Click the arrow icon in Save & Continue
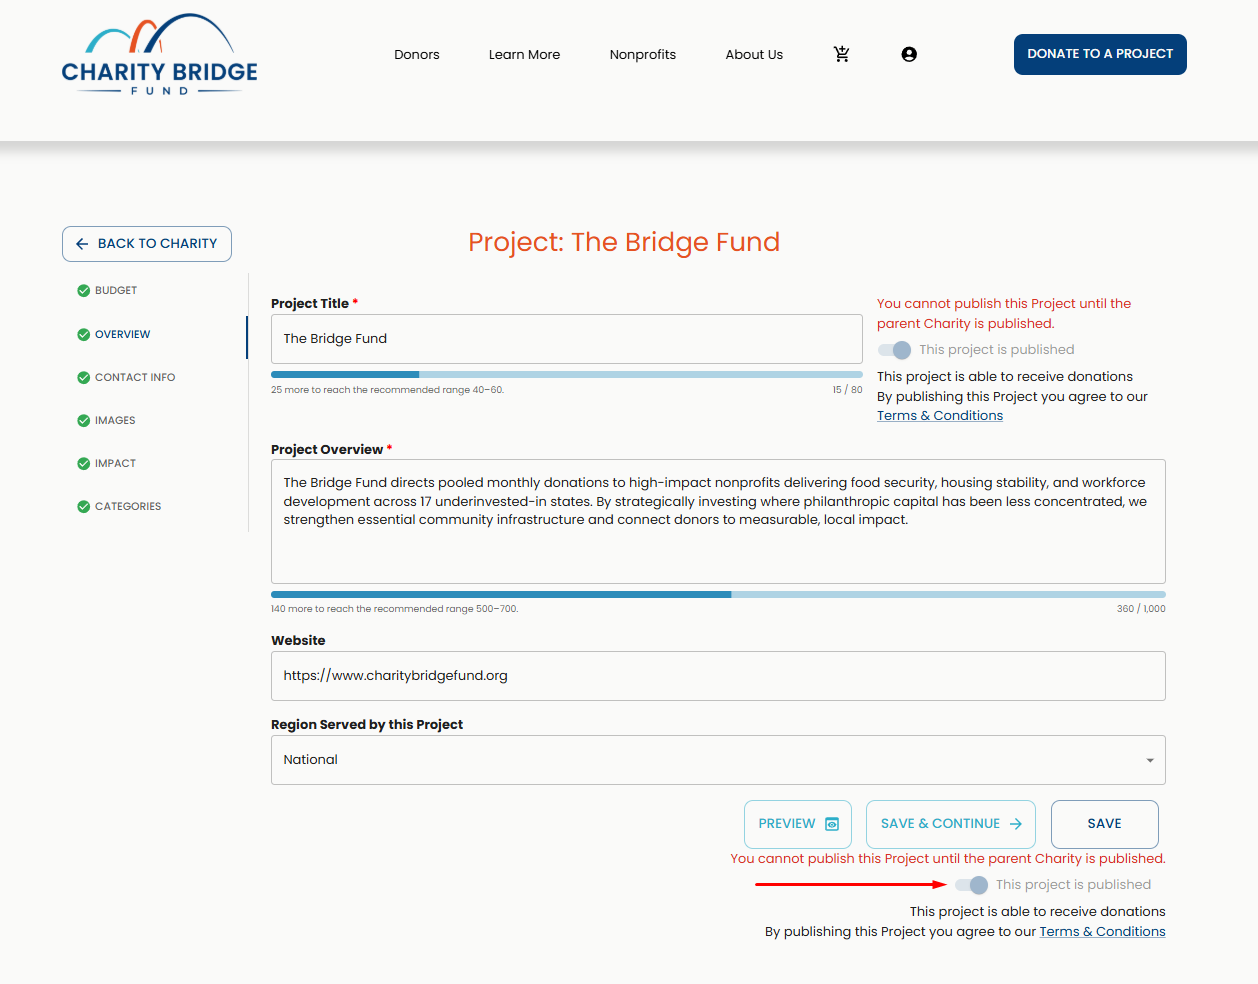The width and height of the screenshot is (1258, 984). pos(1016,824)
